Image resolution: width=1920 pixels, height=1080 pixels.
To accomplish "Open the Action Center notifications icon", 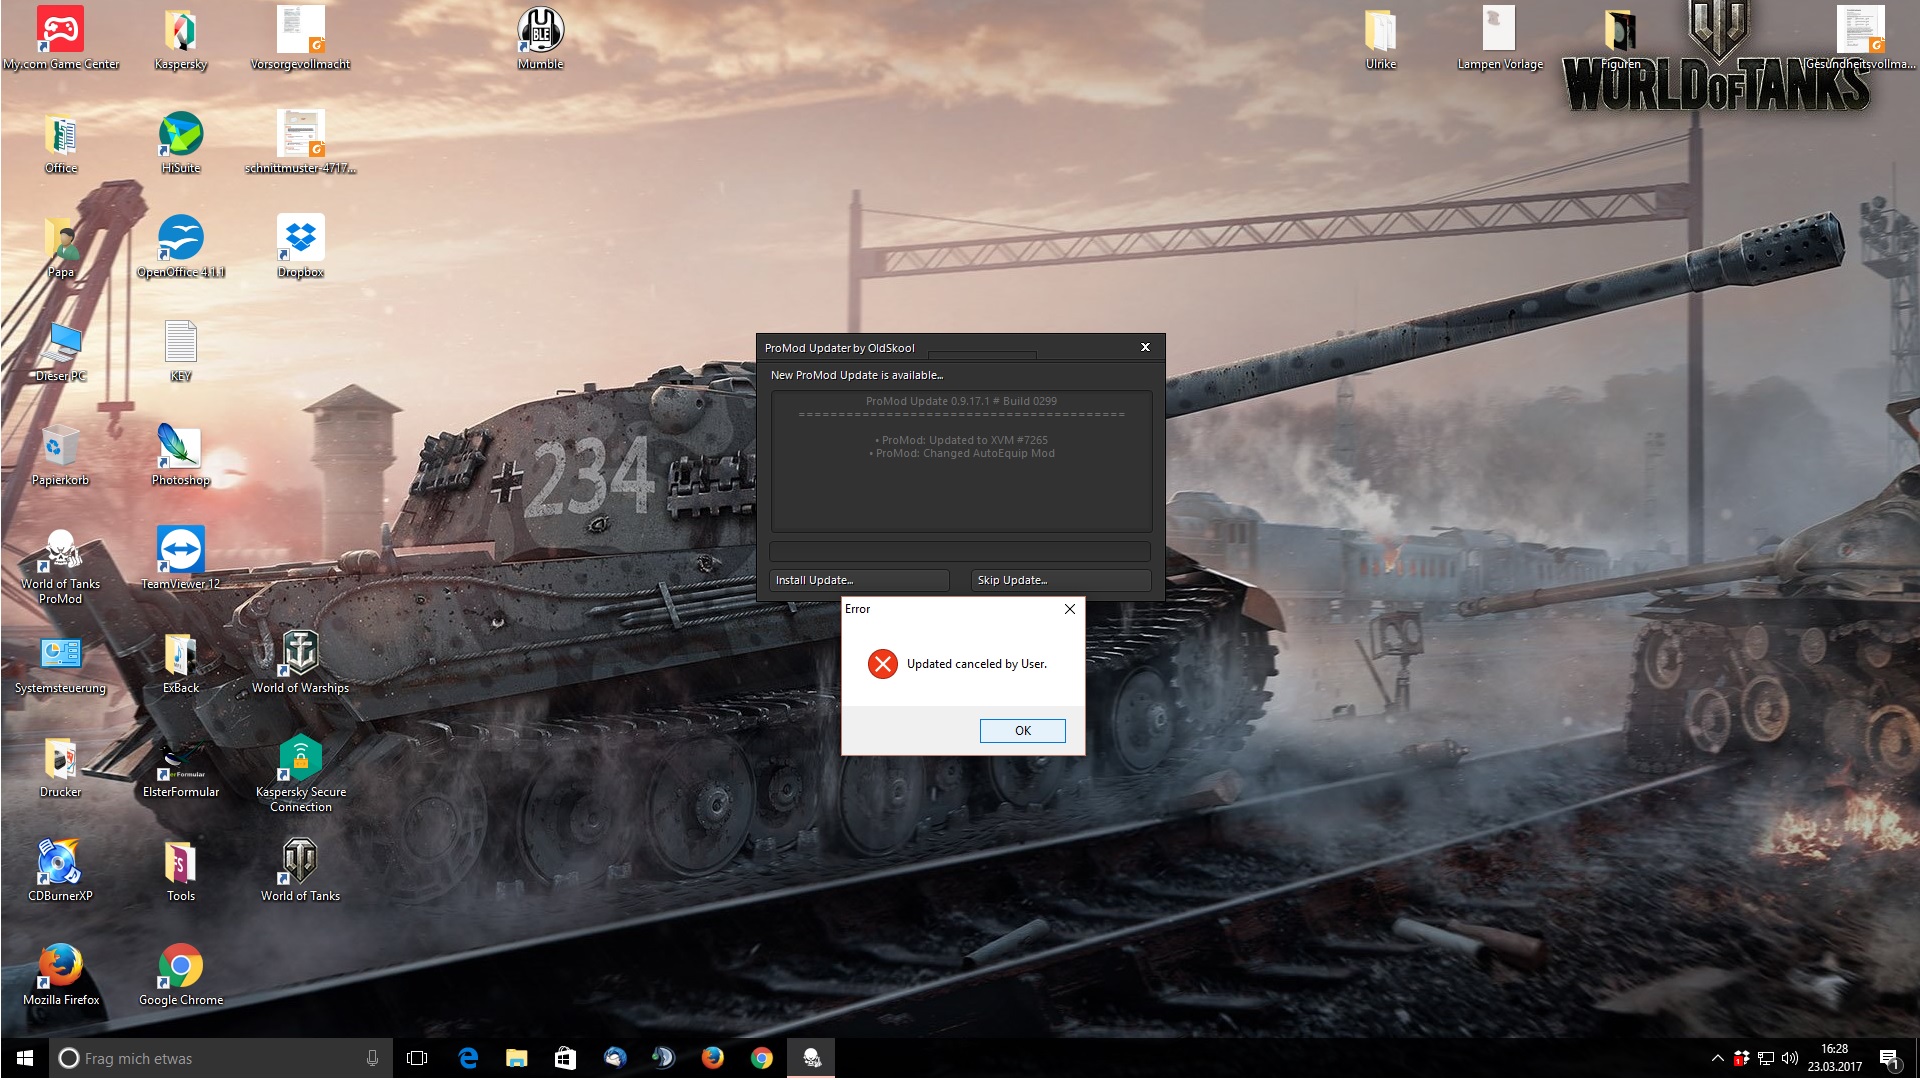I will (x=1889, y=1058).
